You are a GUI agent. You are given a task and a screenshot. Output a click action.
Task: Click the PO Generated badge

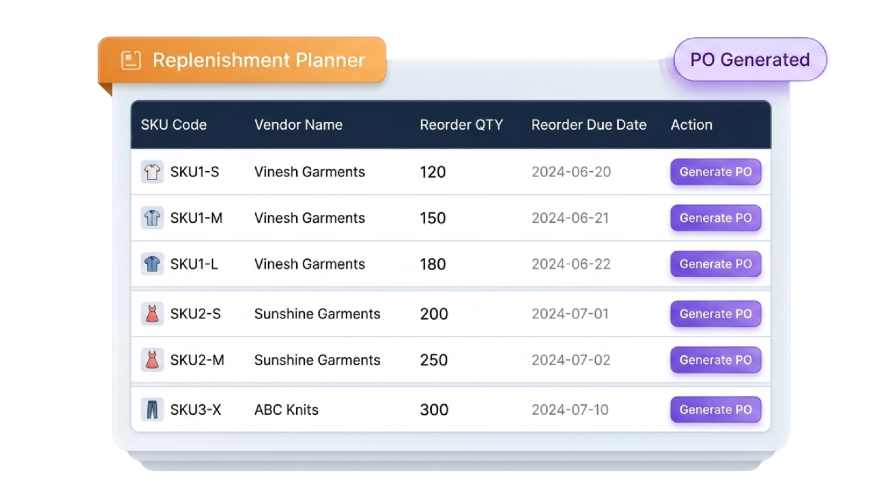point(750,59)
